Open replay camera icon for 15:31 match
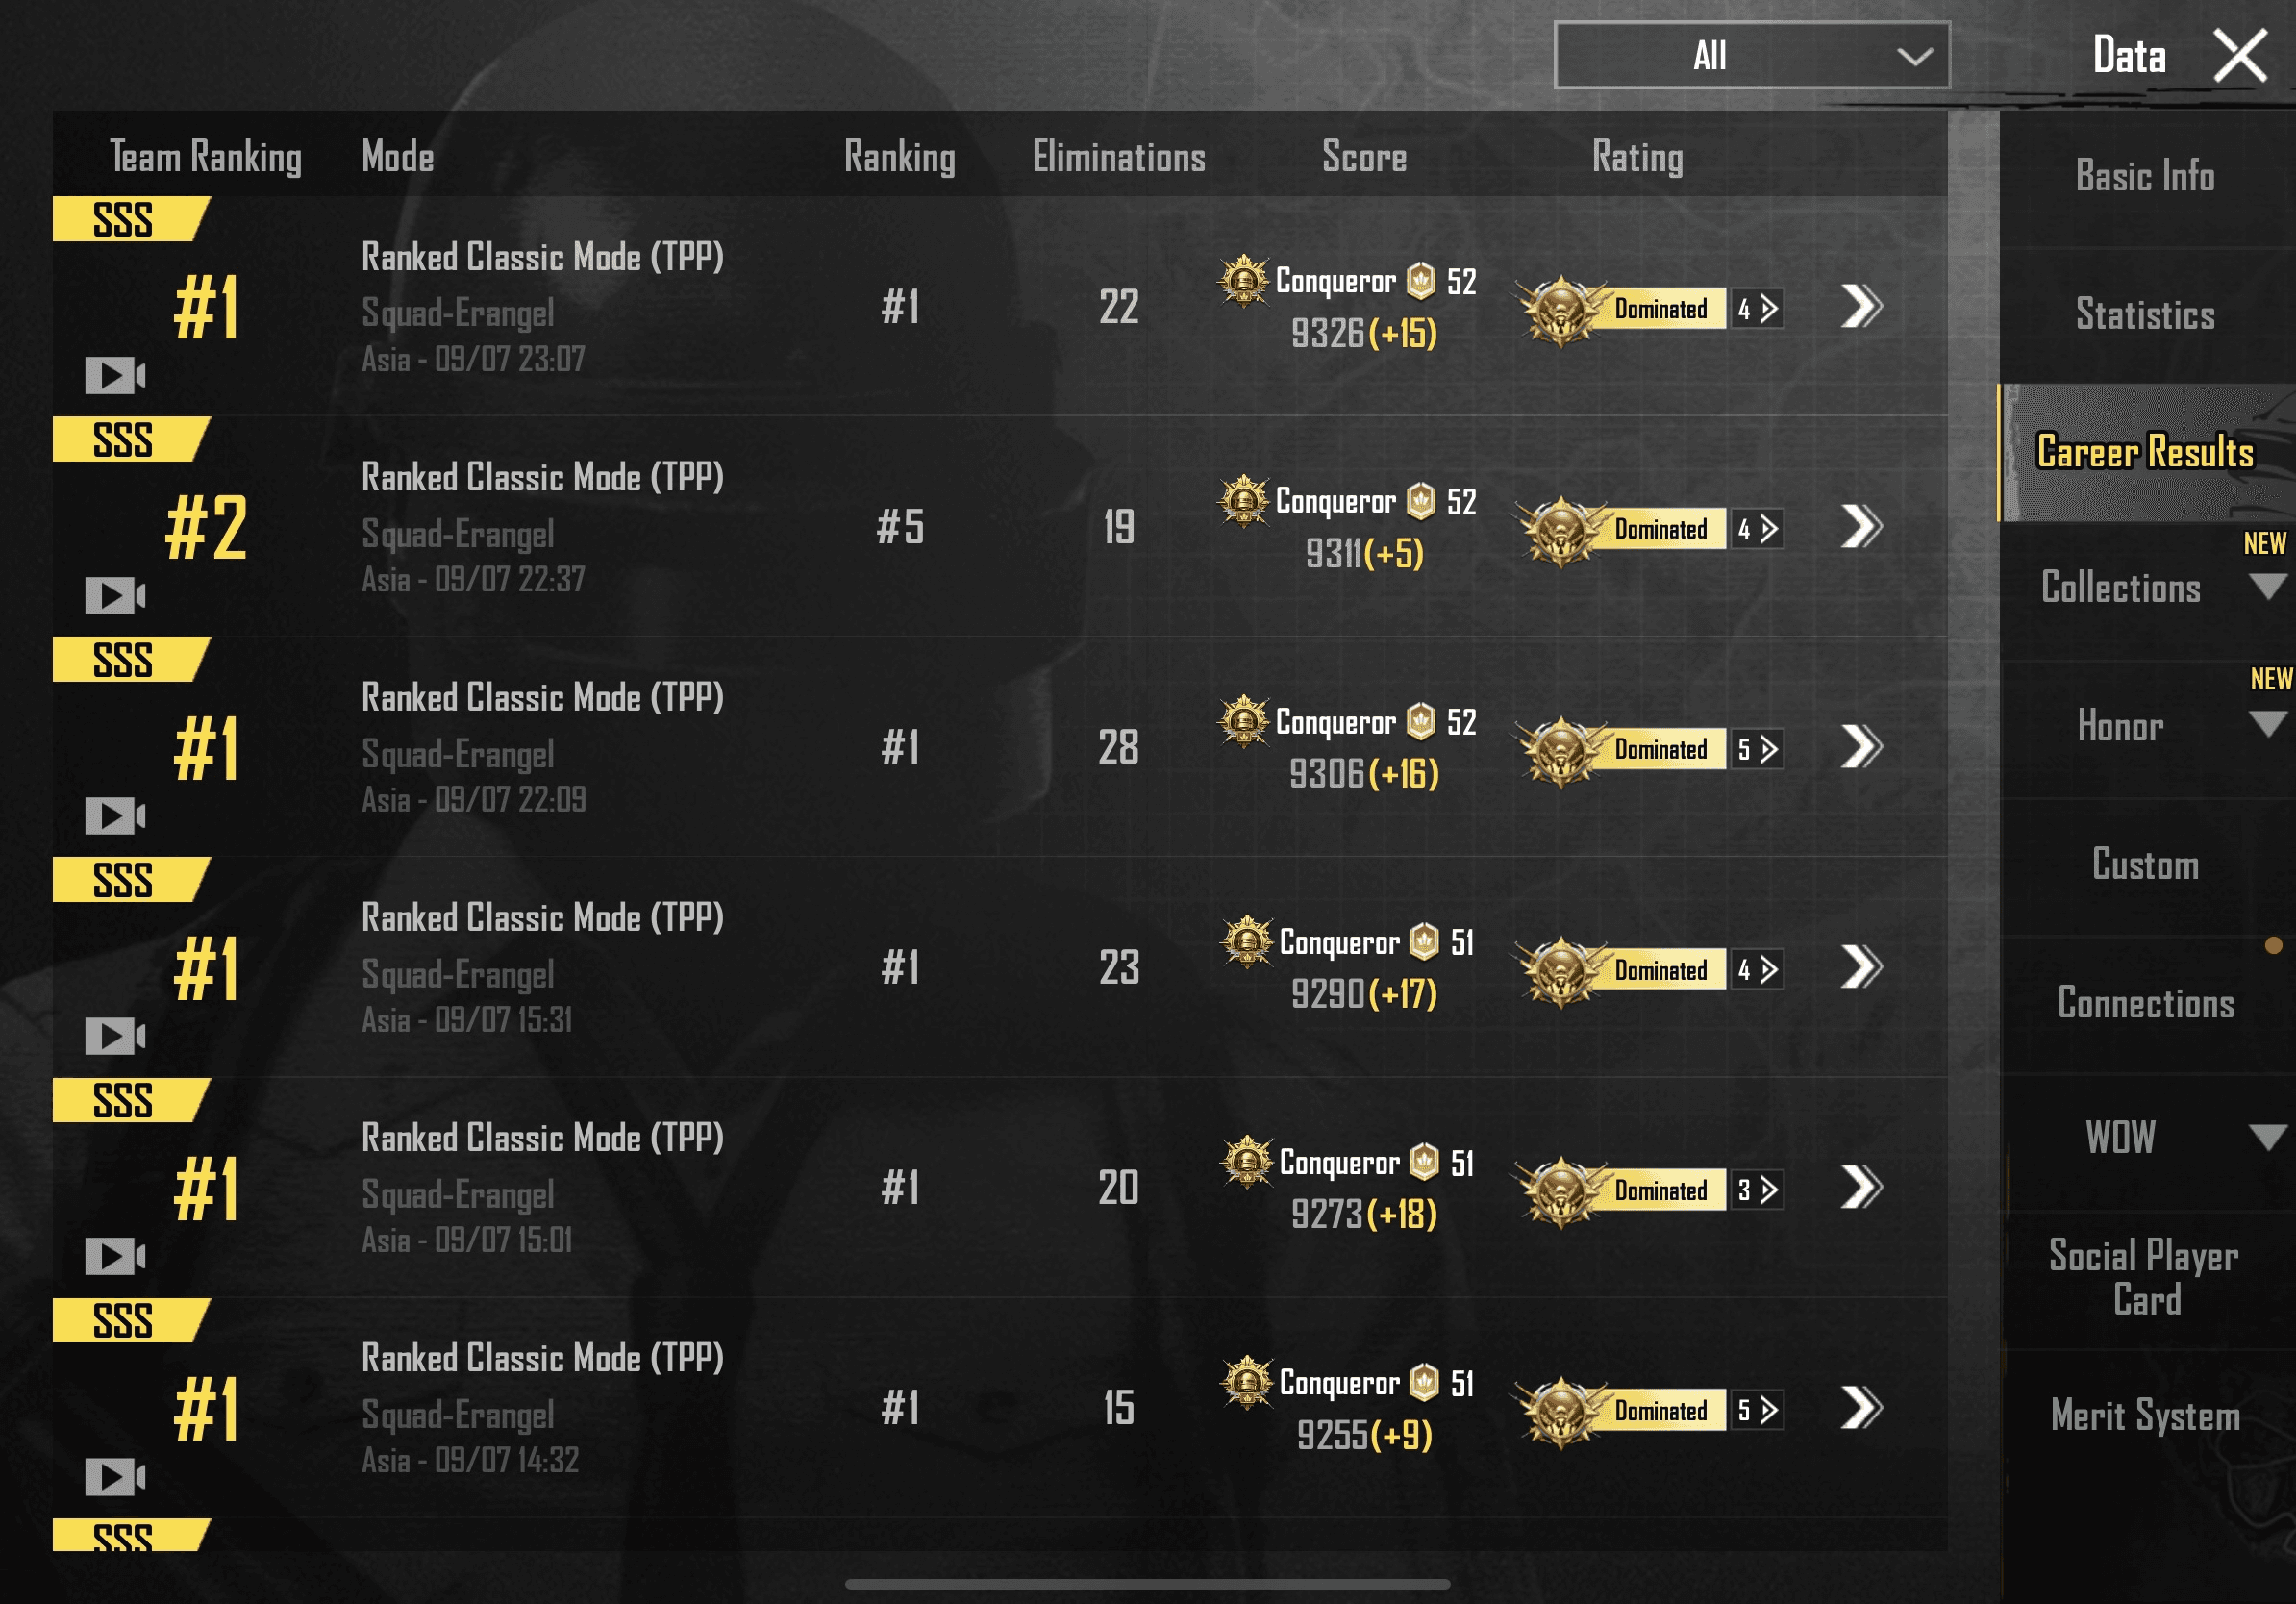 pos(115,1036)
